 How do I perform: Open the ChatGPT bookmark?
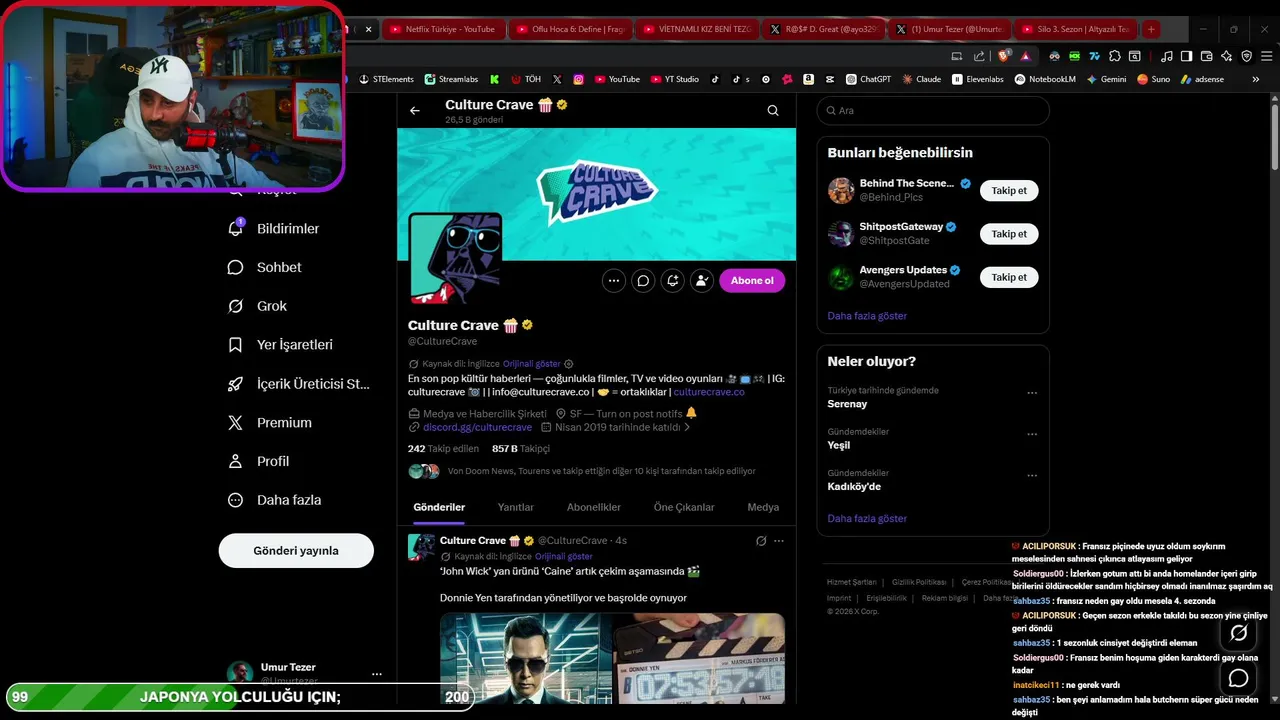coord(868,79)
